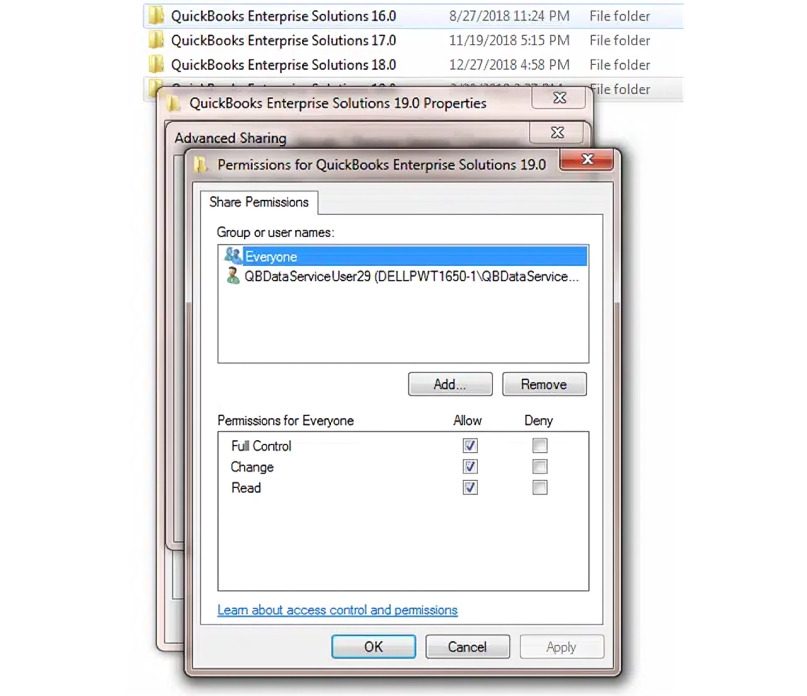Select the QuickBooks Enterprise Solutions 16.0 folder name
Image resolution: width=807 pixels, height=696 pixels.
pyautogui.click(x=284, y=16)
